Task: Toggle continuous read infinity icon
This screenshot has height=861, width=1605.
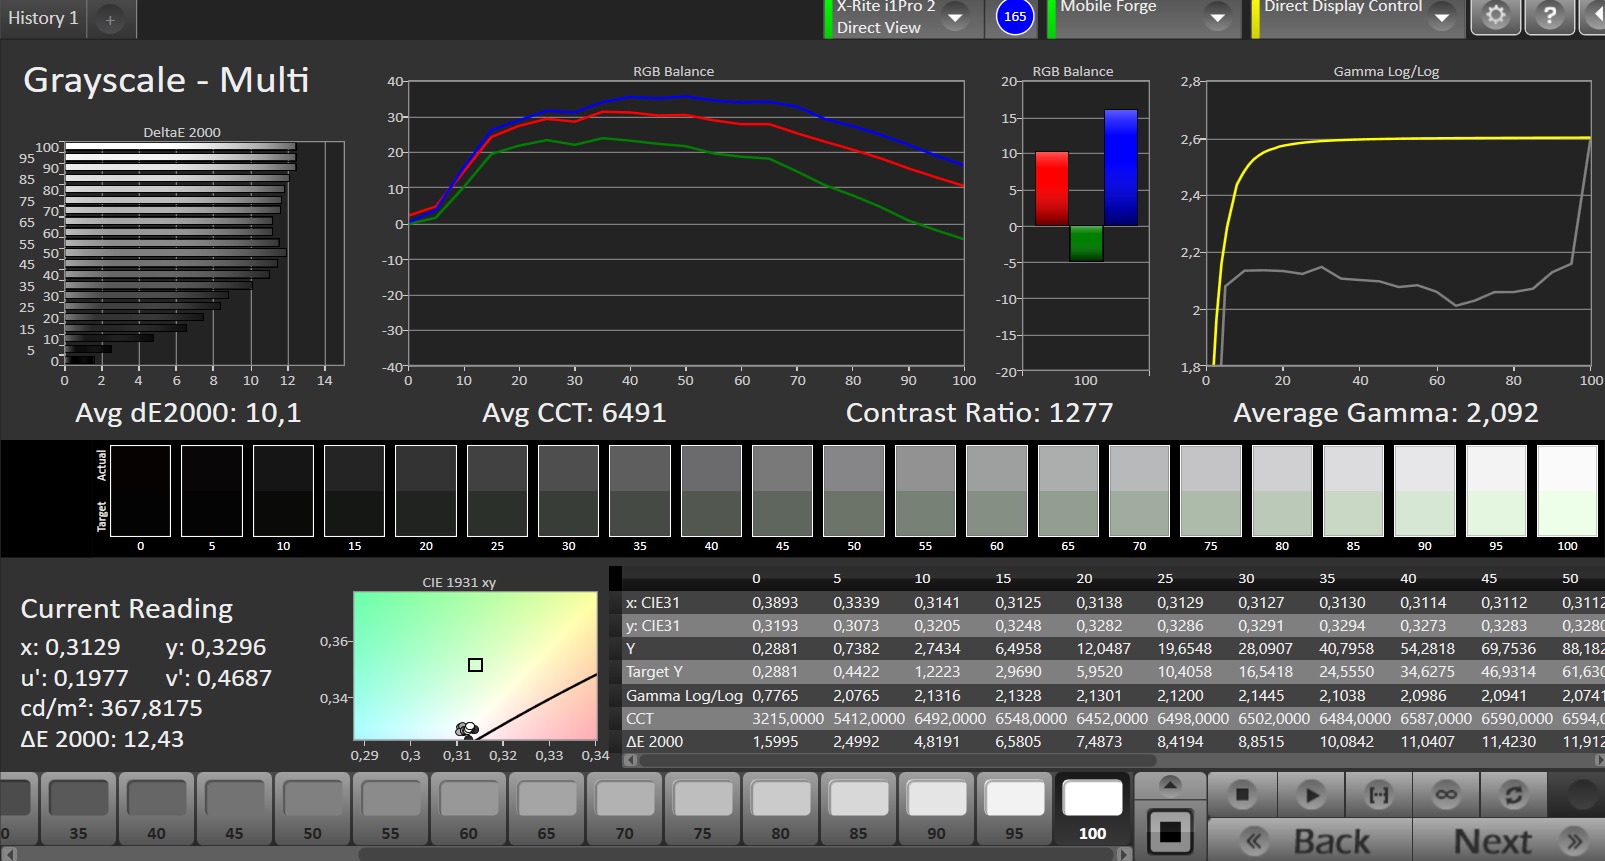Action: click(x=1446, y=795)
